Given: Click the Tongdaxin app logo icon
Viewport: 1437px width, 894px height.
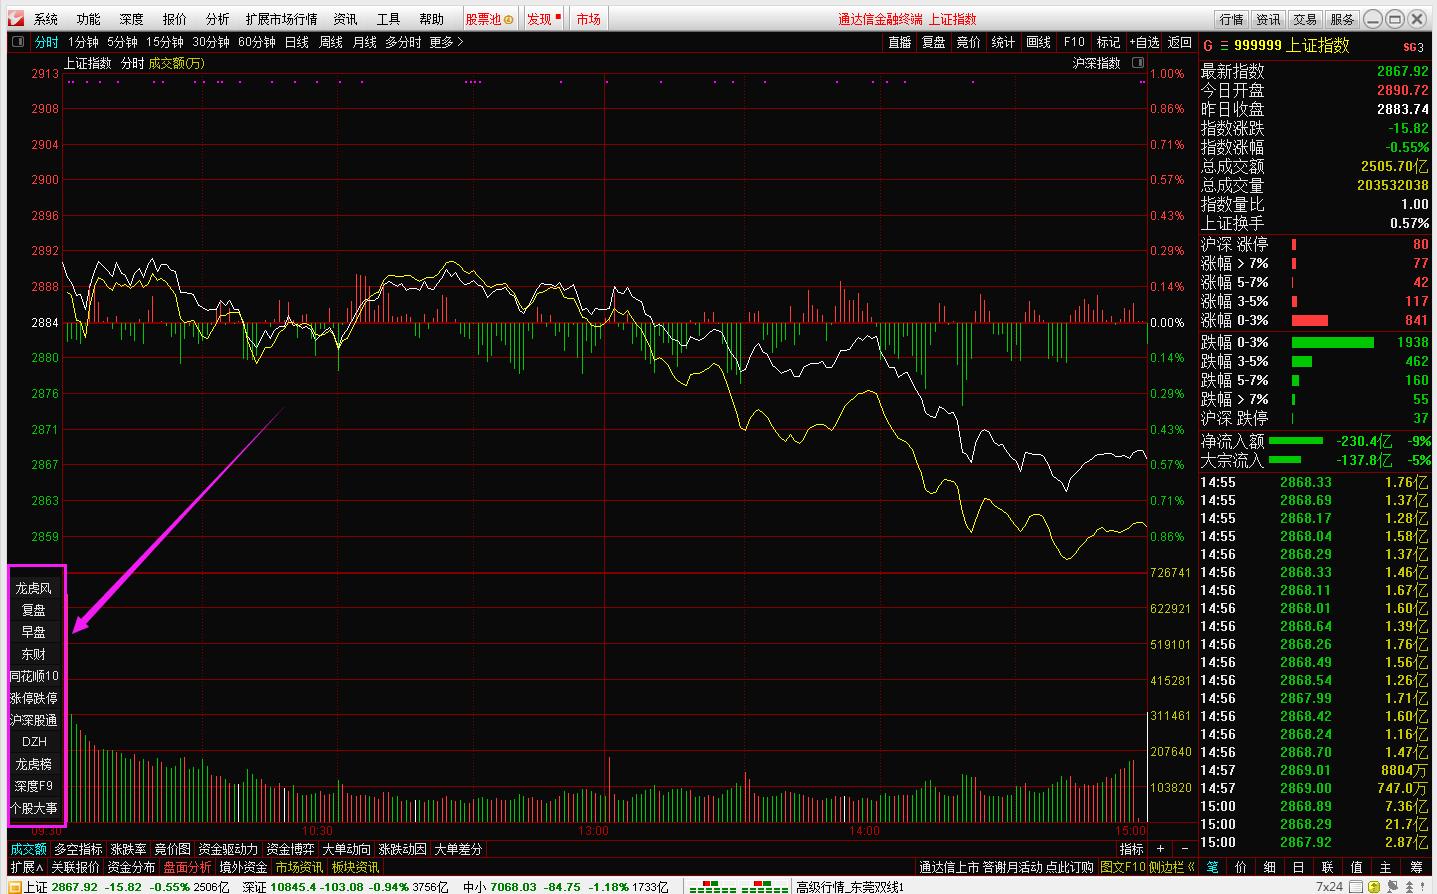Looking at the screenshot, I should [14, 19].
